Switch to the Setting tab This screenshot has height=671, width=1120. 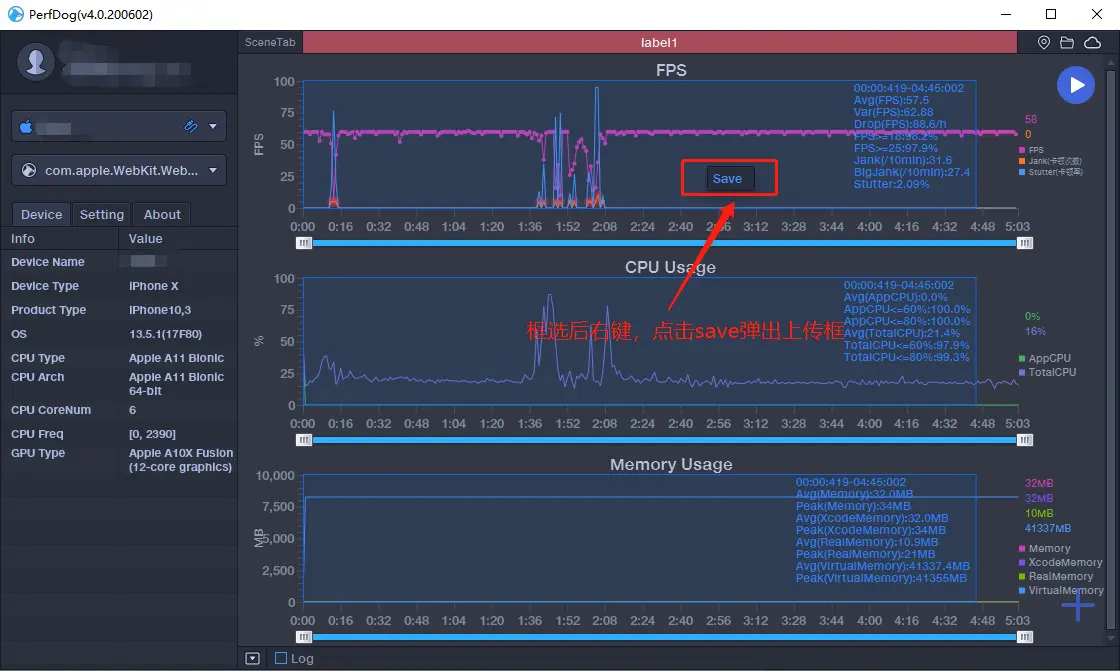[101, 214]
